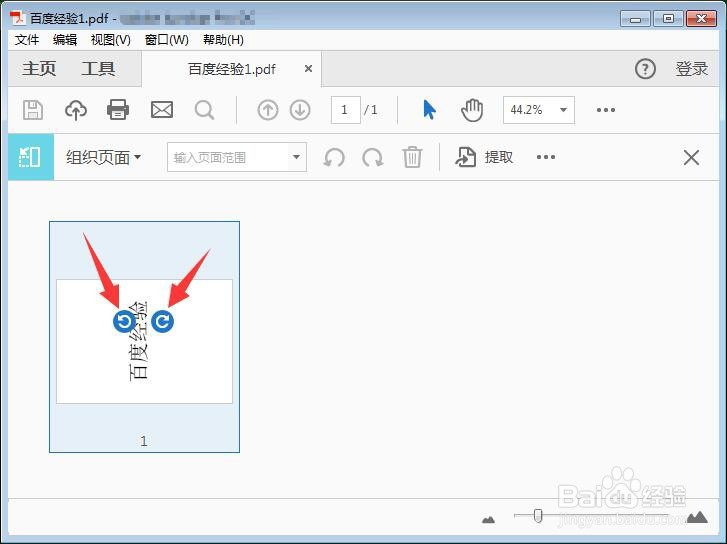Select the 百度经验1.pdf document tab
Viewport: 727px width, 544px height.
click(x=232, y=69)
